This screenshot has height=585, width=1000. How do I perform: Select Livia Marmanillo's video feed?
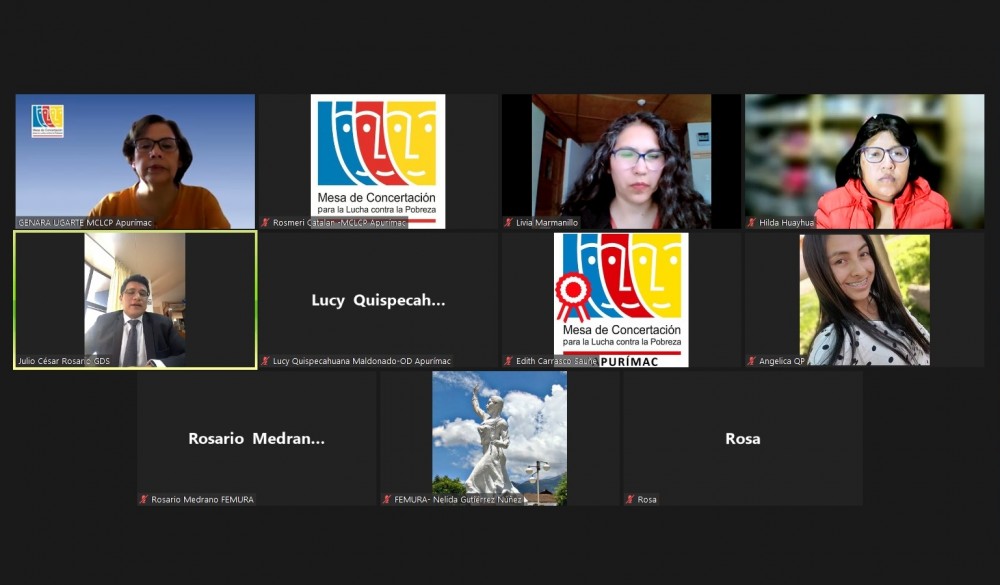tap(621, 160)
